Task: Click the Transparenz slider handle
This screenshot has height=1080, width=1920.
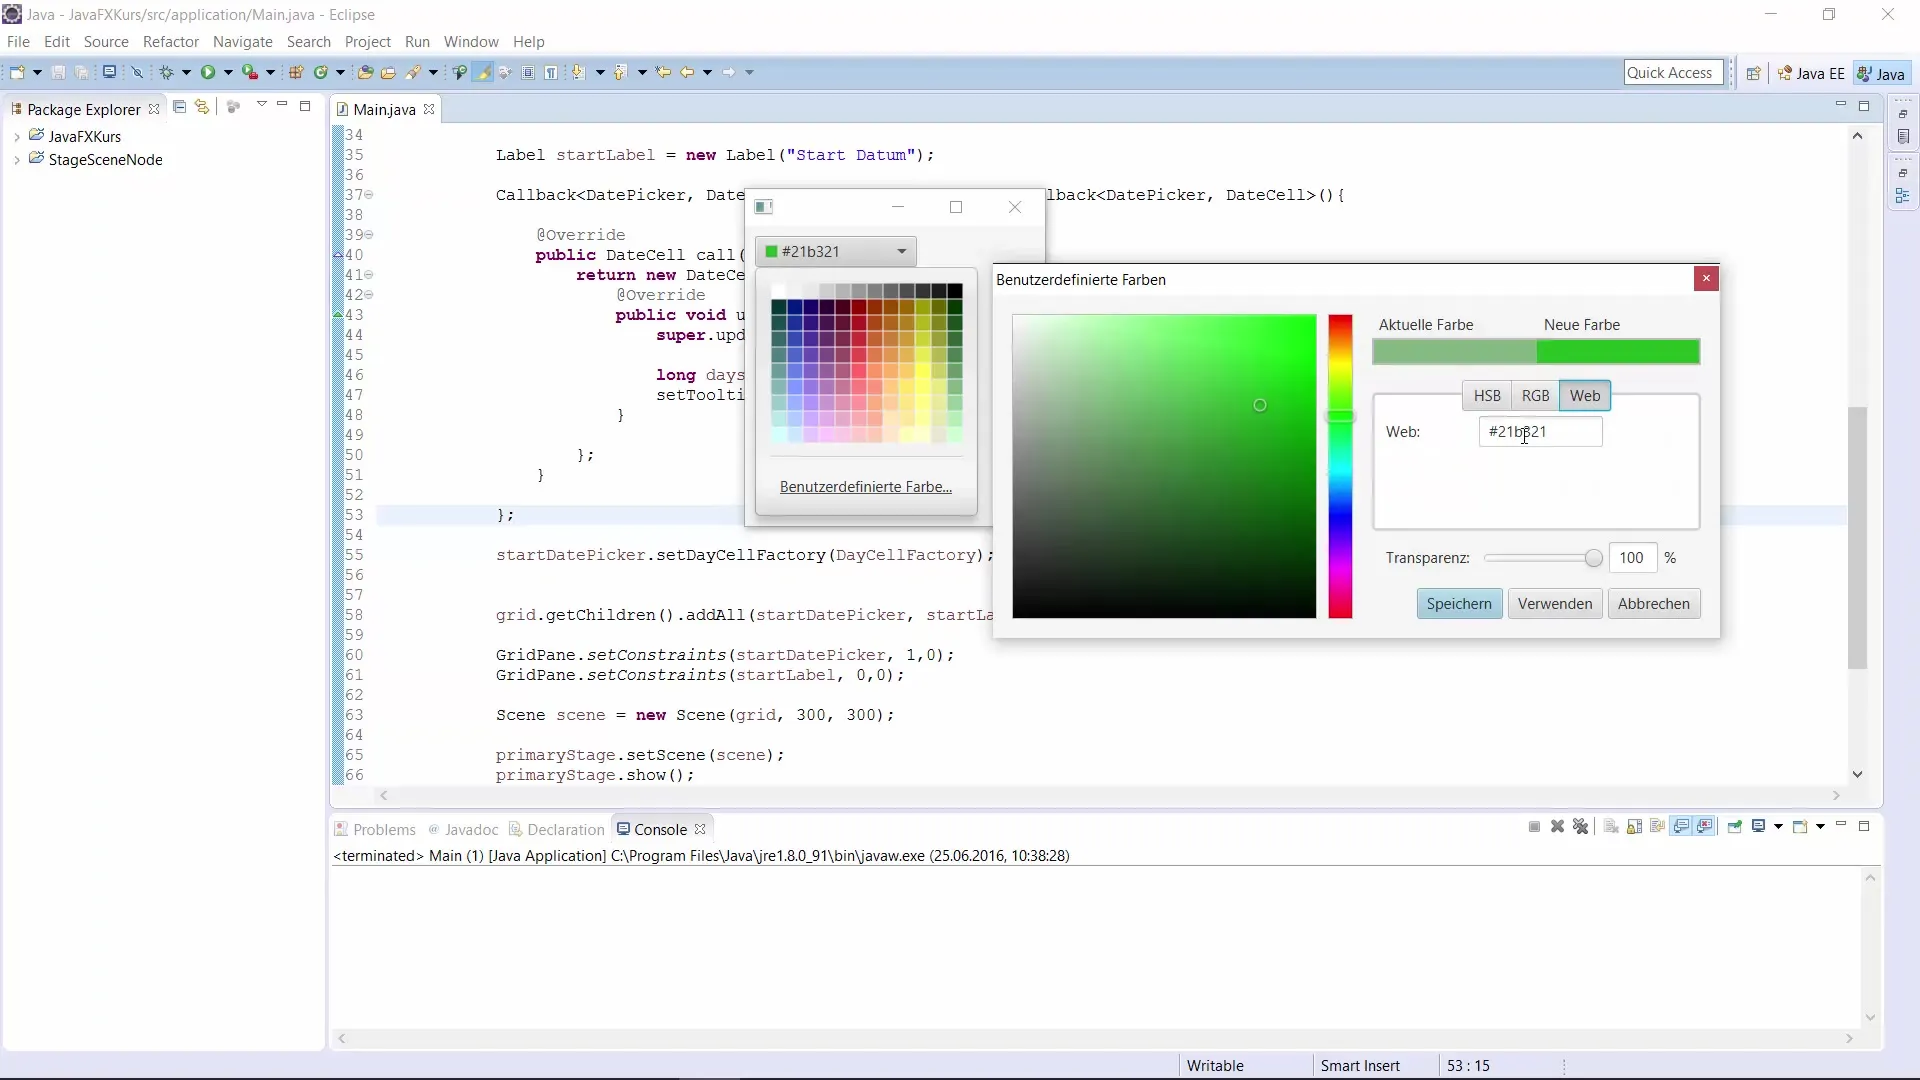Action: (1593, 559)
